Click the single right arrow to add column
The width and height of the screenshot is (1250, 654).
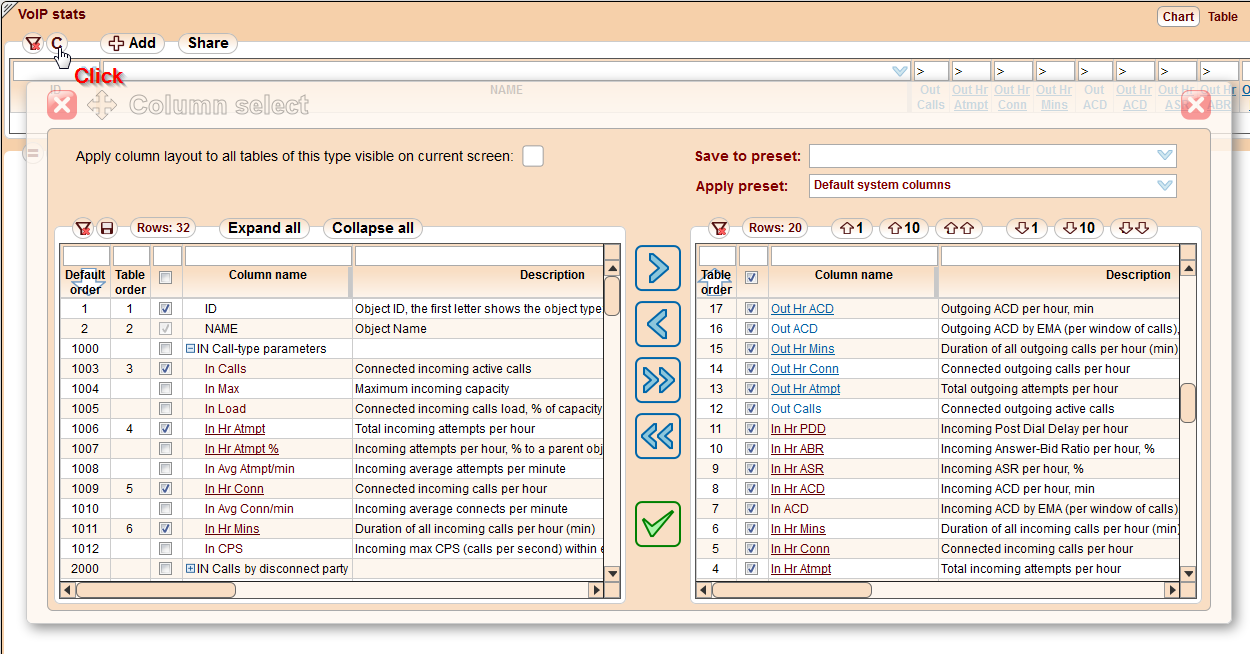[x=657, y=268]
